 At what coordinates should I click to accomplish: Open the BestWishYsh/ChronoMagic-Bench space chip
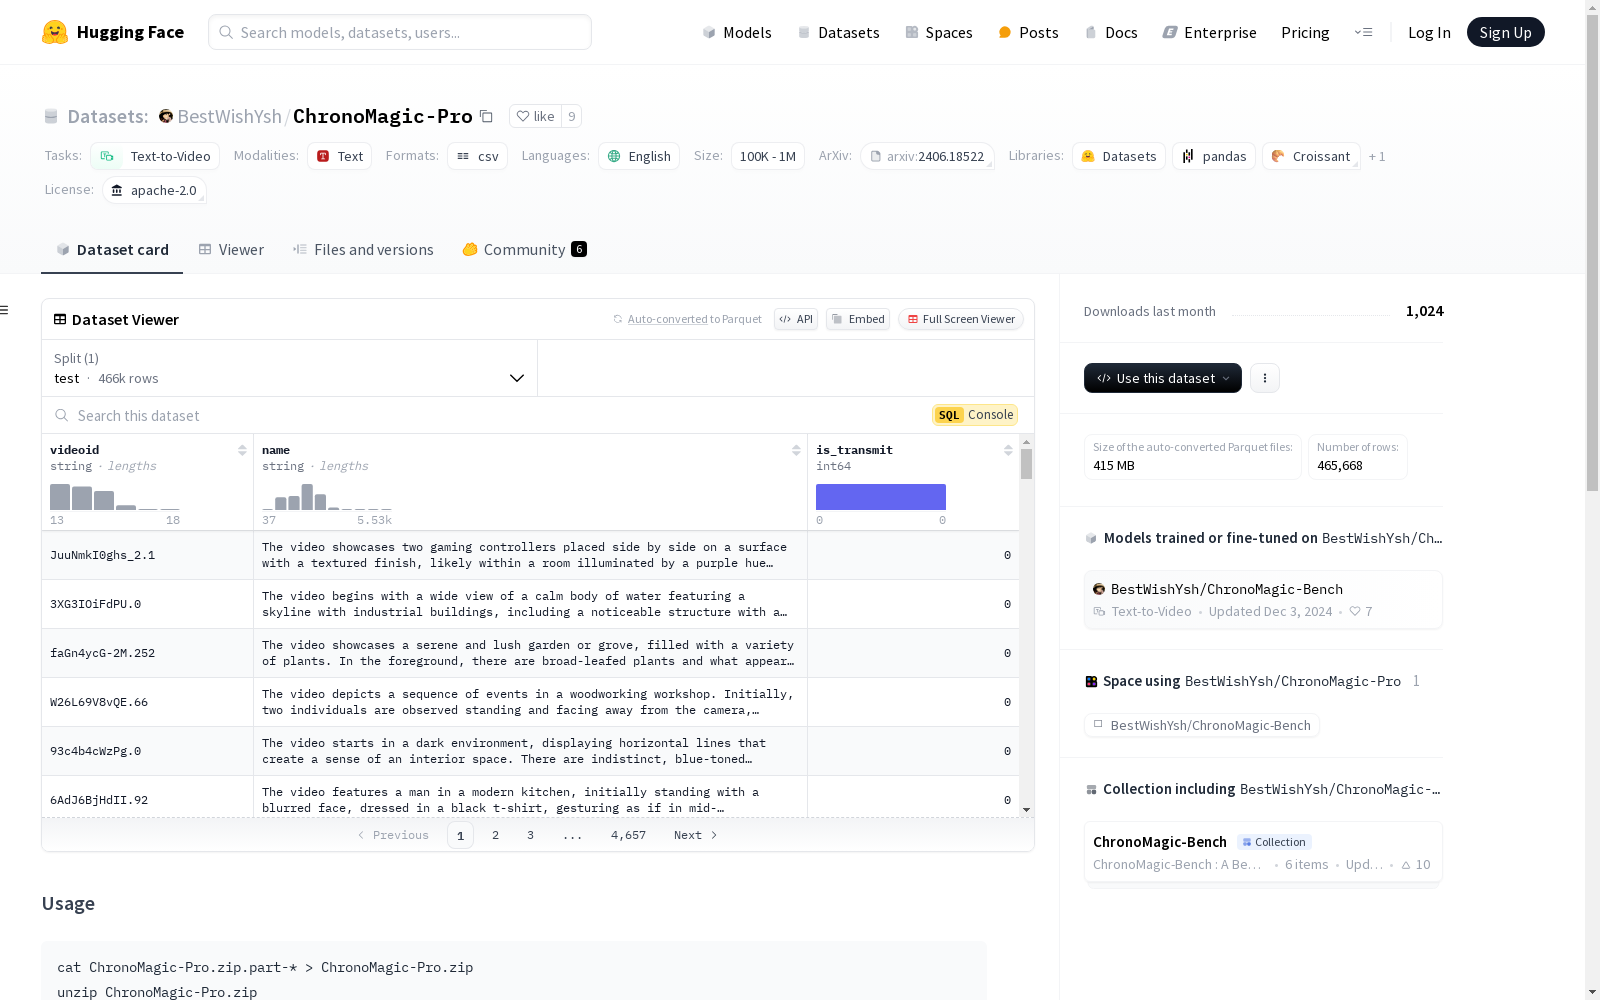1202,725
